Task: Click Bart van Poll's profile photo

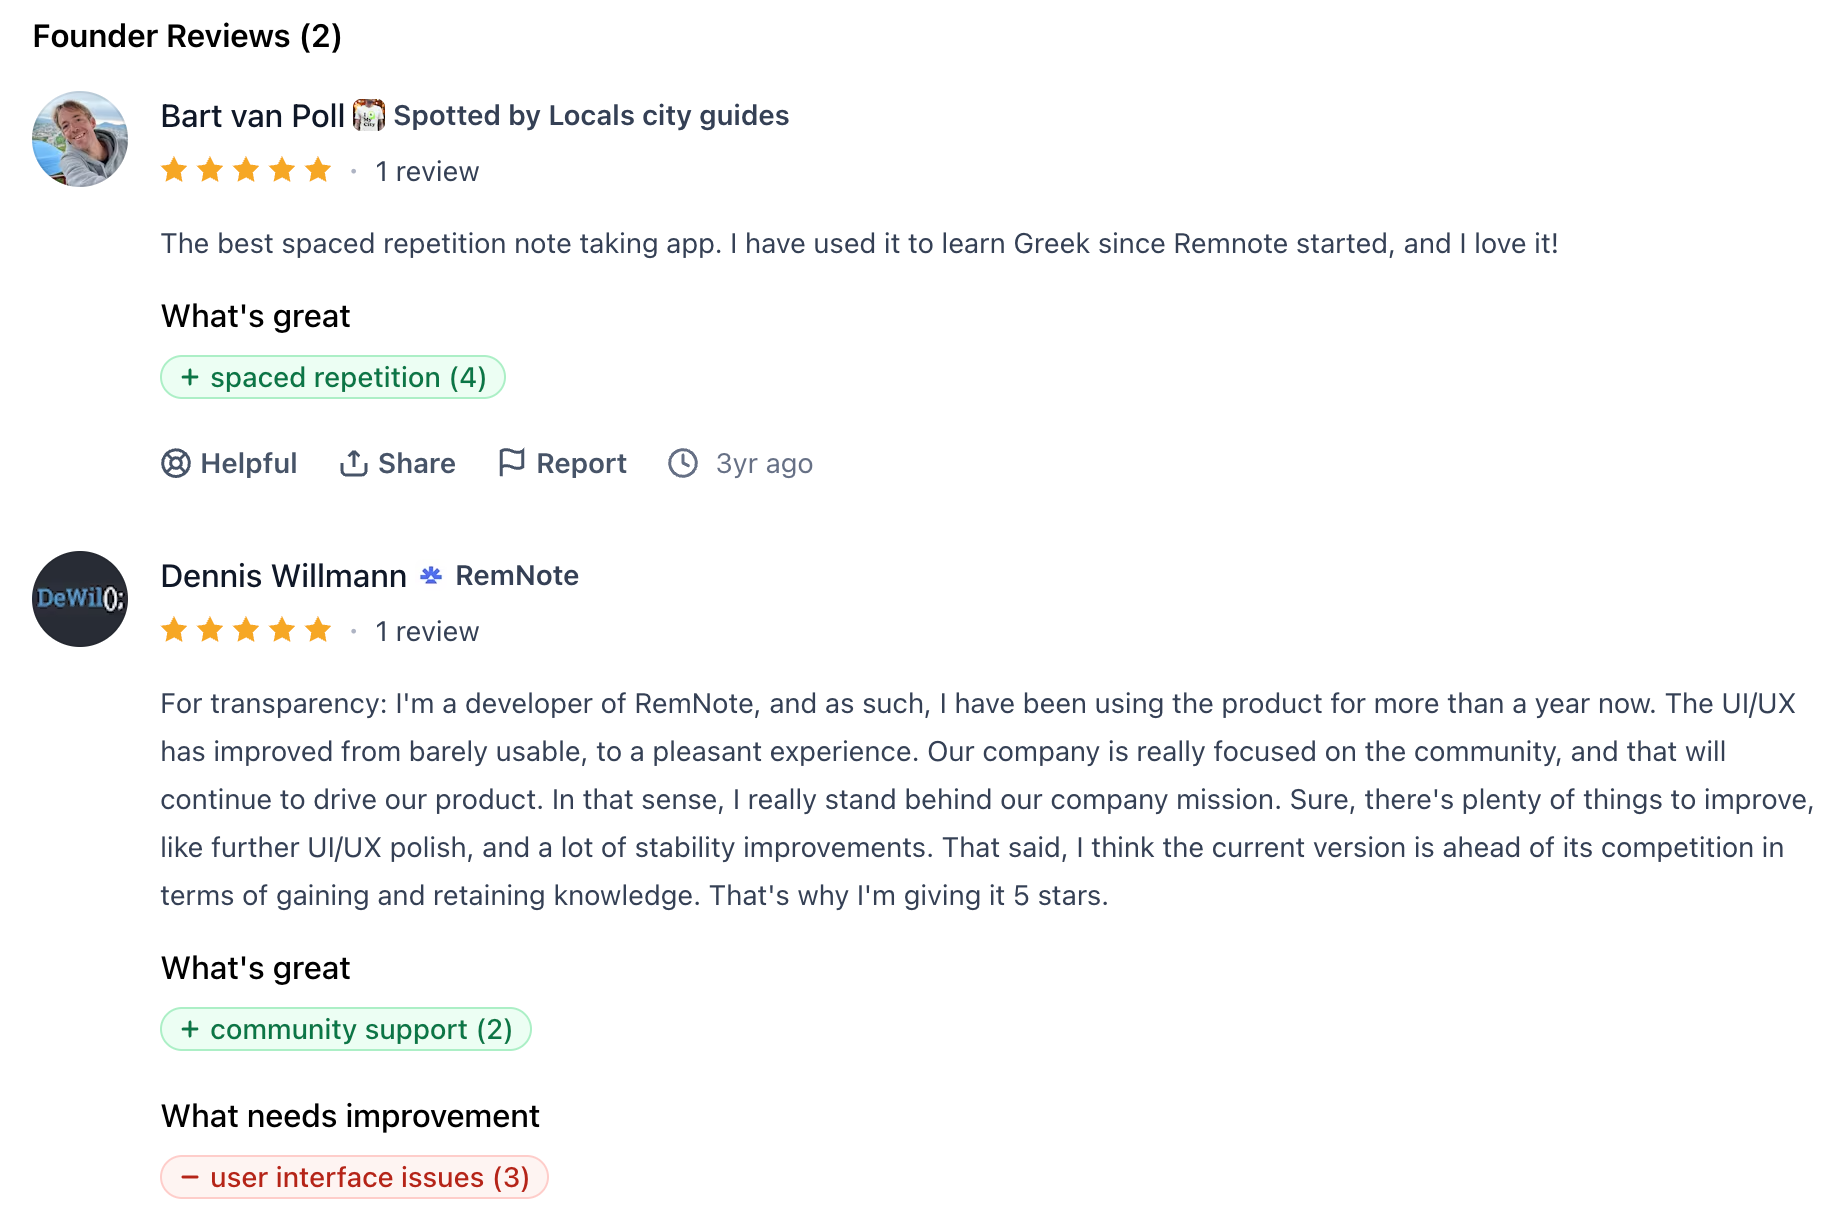Action: [80, 139]
